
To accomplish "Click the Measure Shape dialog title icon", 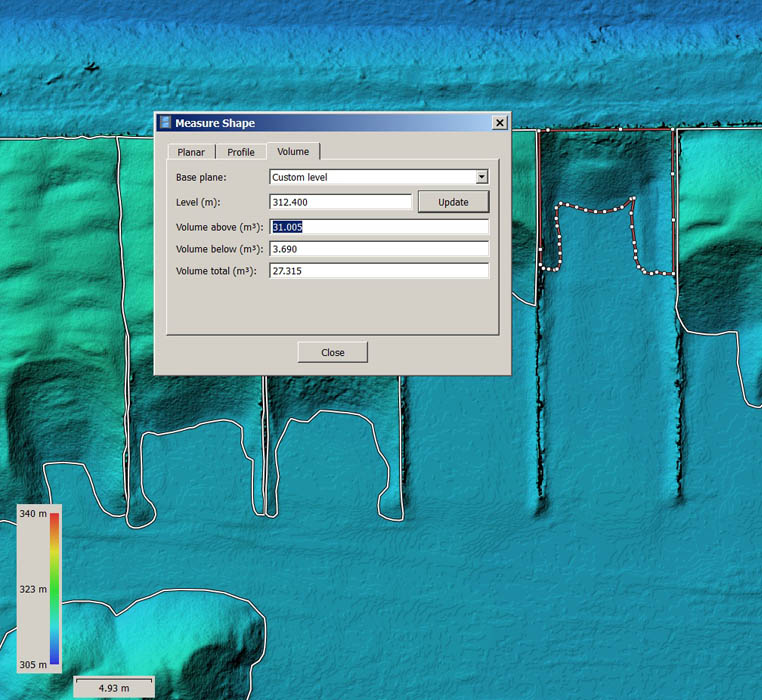I will (x=165, y=123).
